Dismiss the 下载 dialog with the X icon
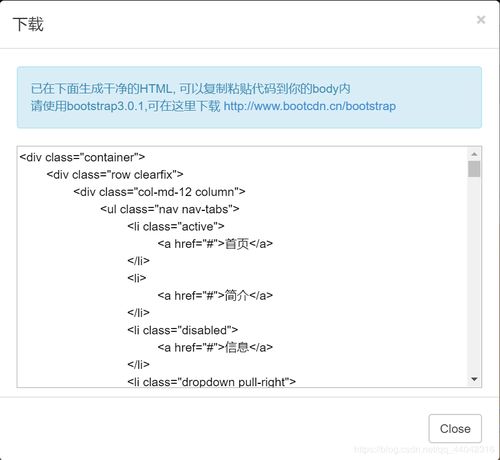 tap(481, 20)
